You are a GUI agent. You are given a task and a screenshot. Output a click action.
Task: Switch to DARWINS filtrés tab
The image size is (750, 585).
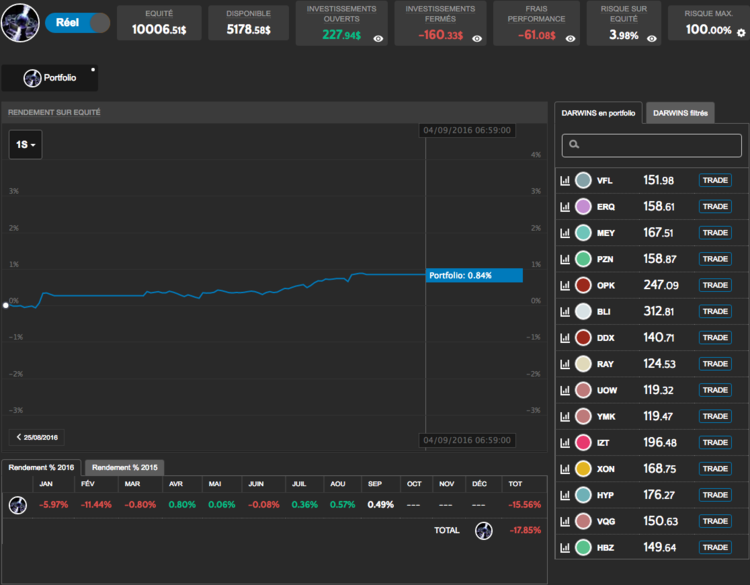pyautogui.click(x=680, y=113)
